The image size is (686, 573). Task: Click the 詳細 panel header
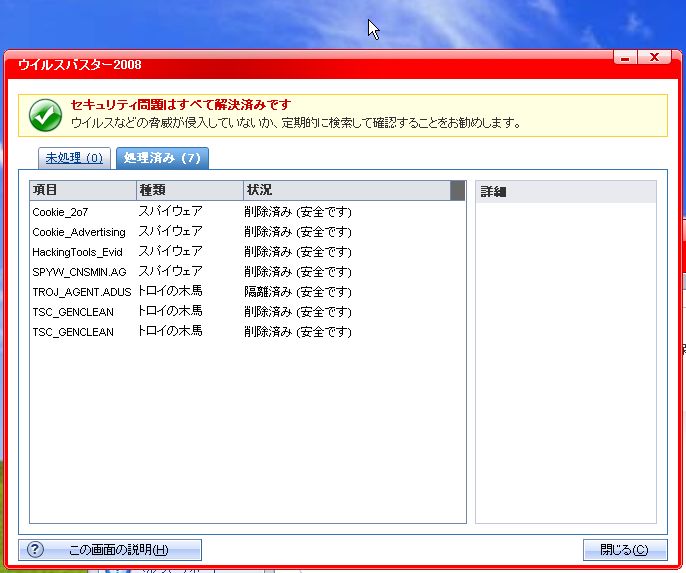(x=565, y=192)
